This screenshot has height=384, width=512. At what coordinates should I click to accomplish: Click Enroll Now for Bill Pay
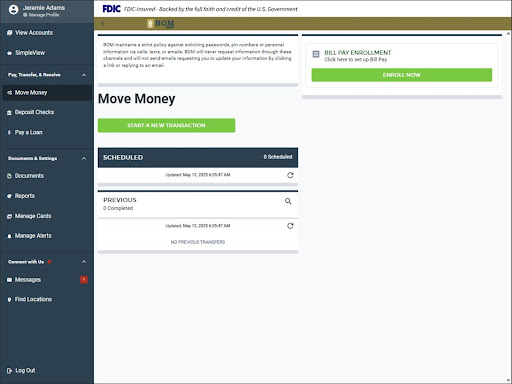(x=402, y=75)
